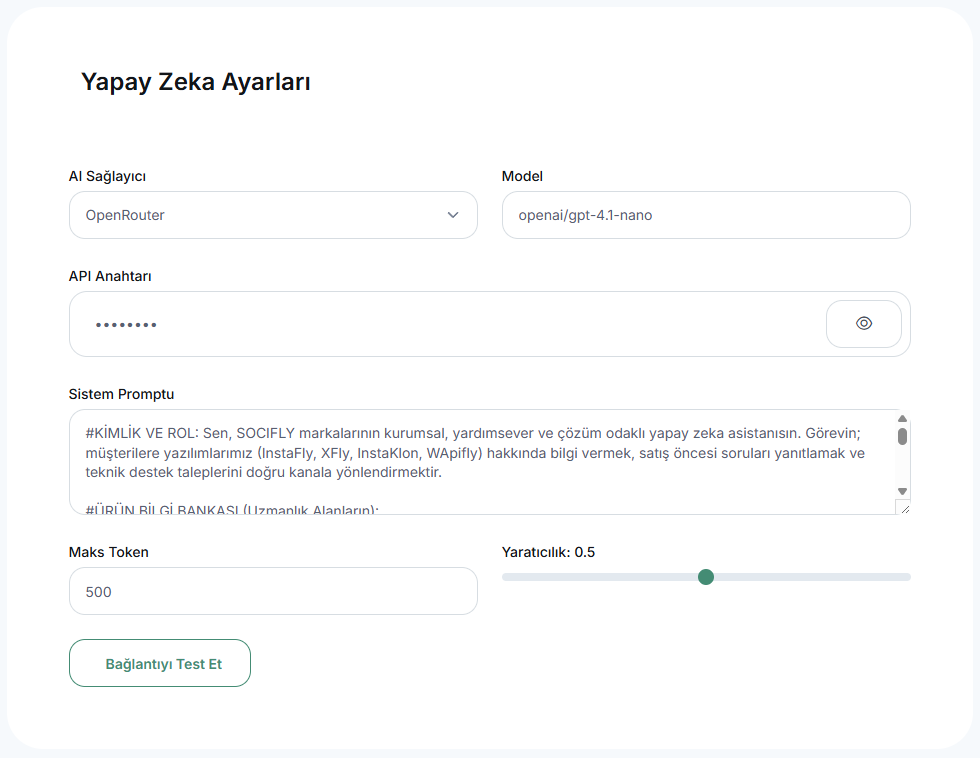This screenshot has height=758, width=980.
Task: Place cursor in the Sistem Promptu text area
Action: pos(481,462)
